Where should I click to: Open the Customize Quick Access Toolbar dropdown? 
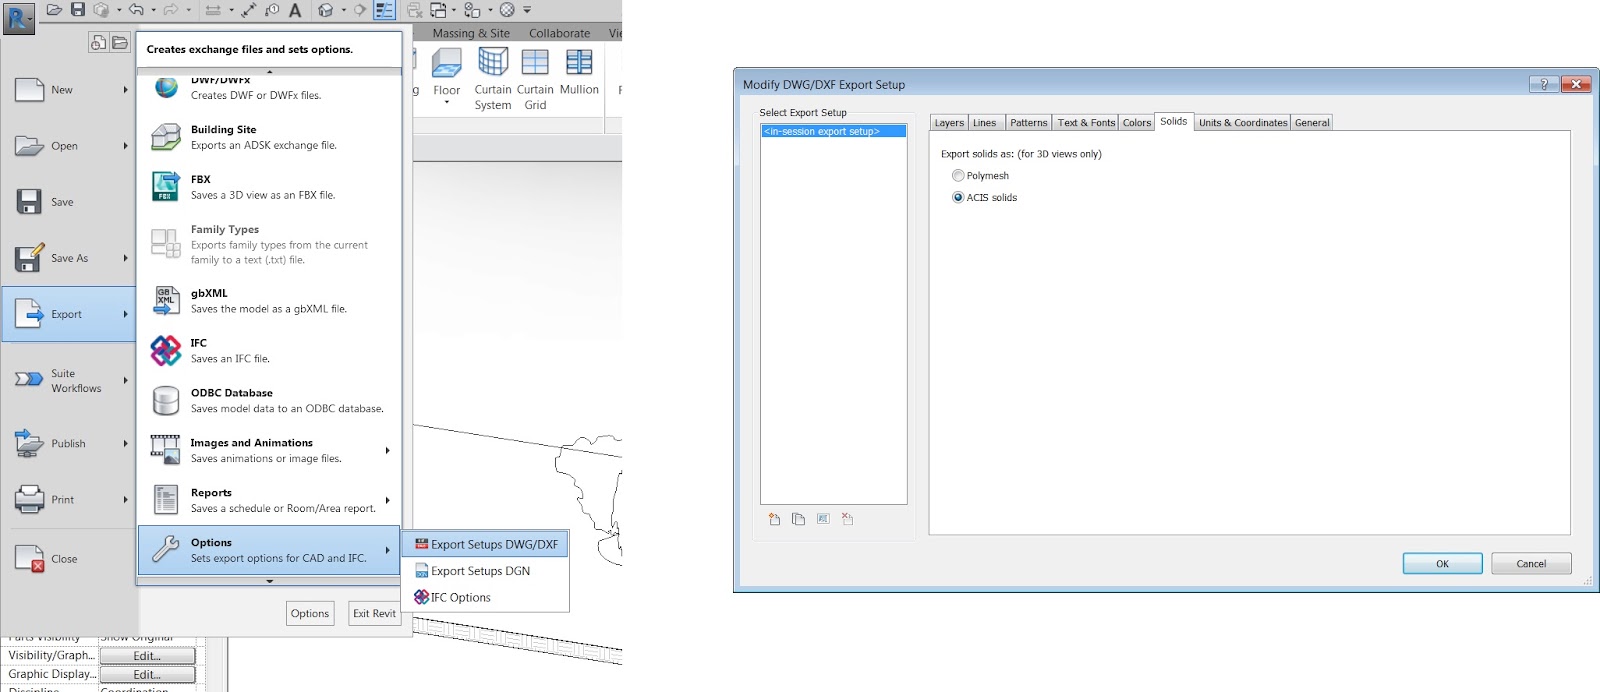point(527,10)
